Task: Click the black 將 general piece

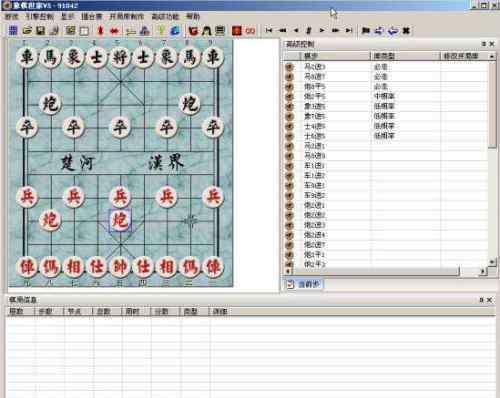Action: (x=120, y=57)
